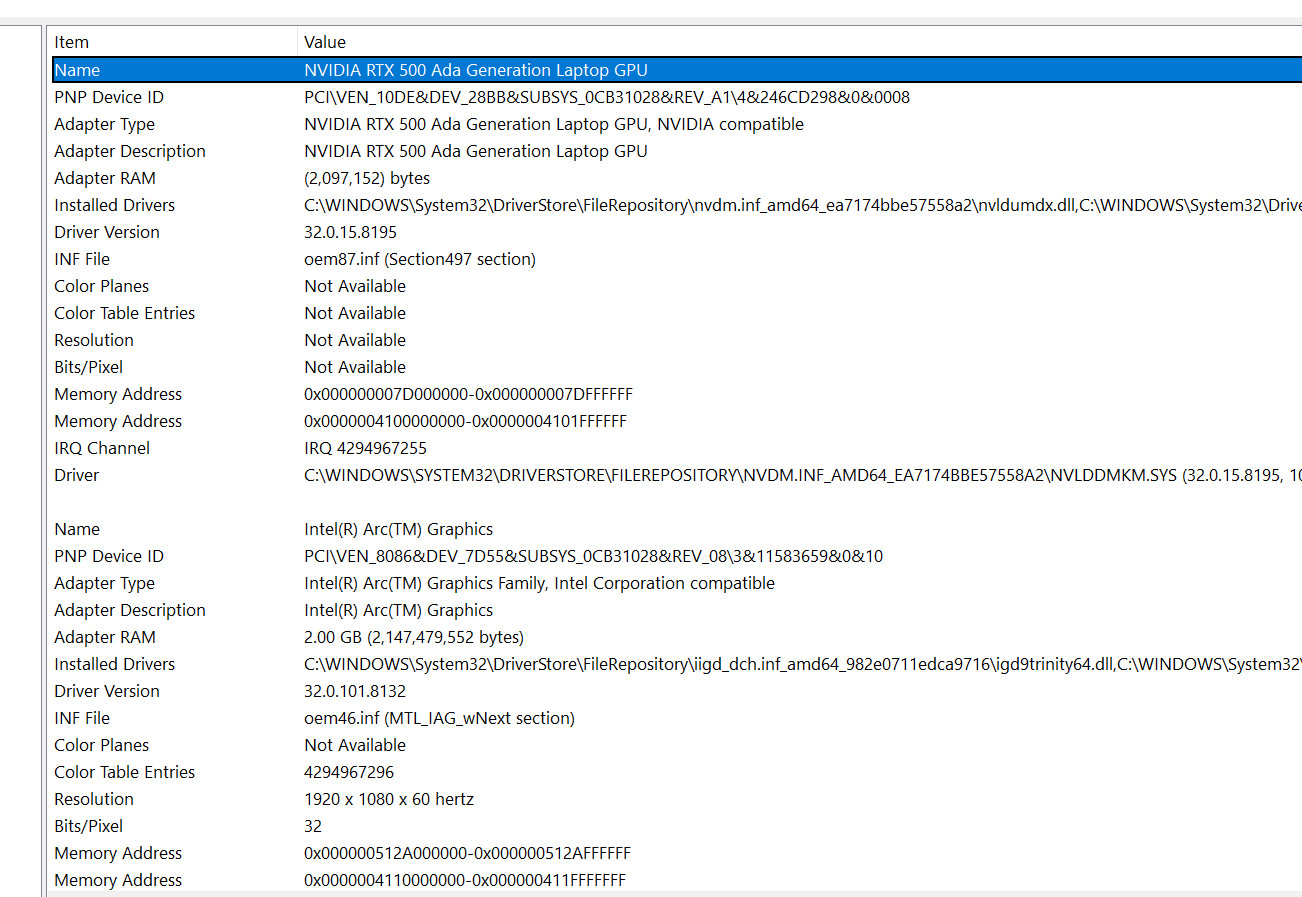Select the Driver Version value 32.0.15.8195

(x=350, y=232)
